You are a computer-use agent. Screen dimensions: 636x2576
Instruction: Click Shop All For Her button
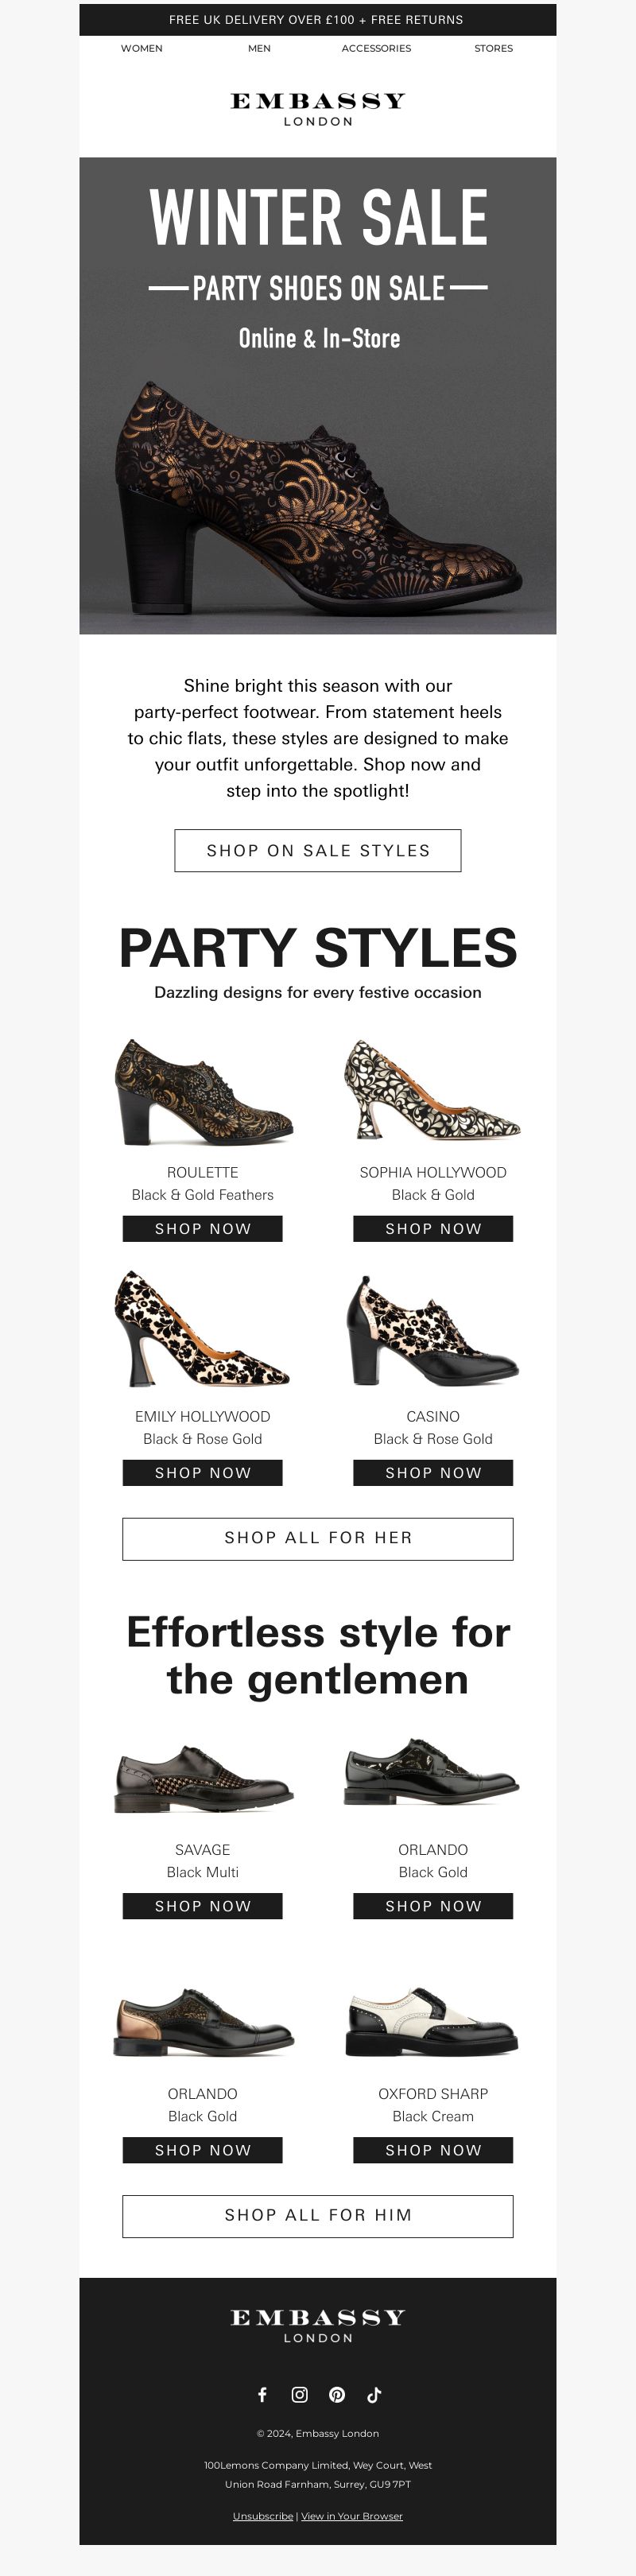coord(318,1538)
